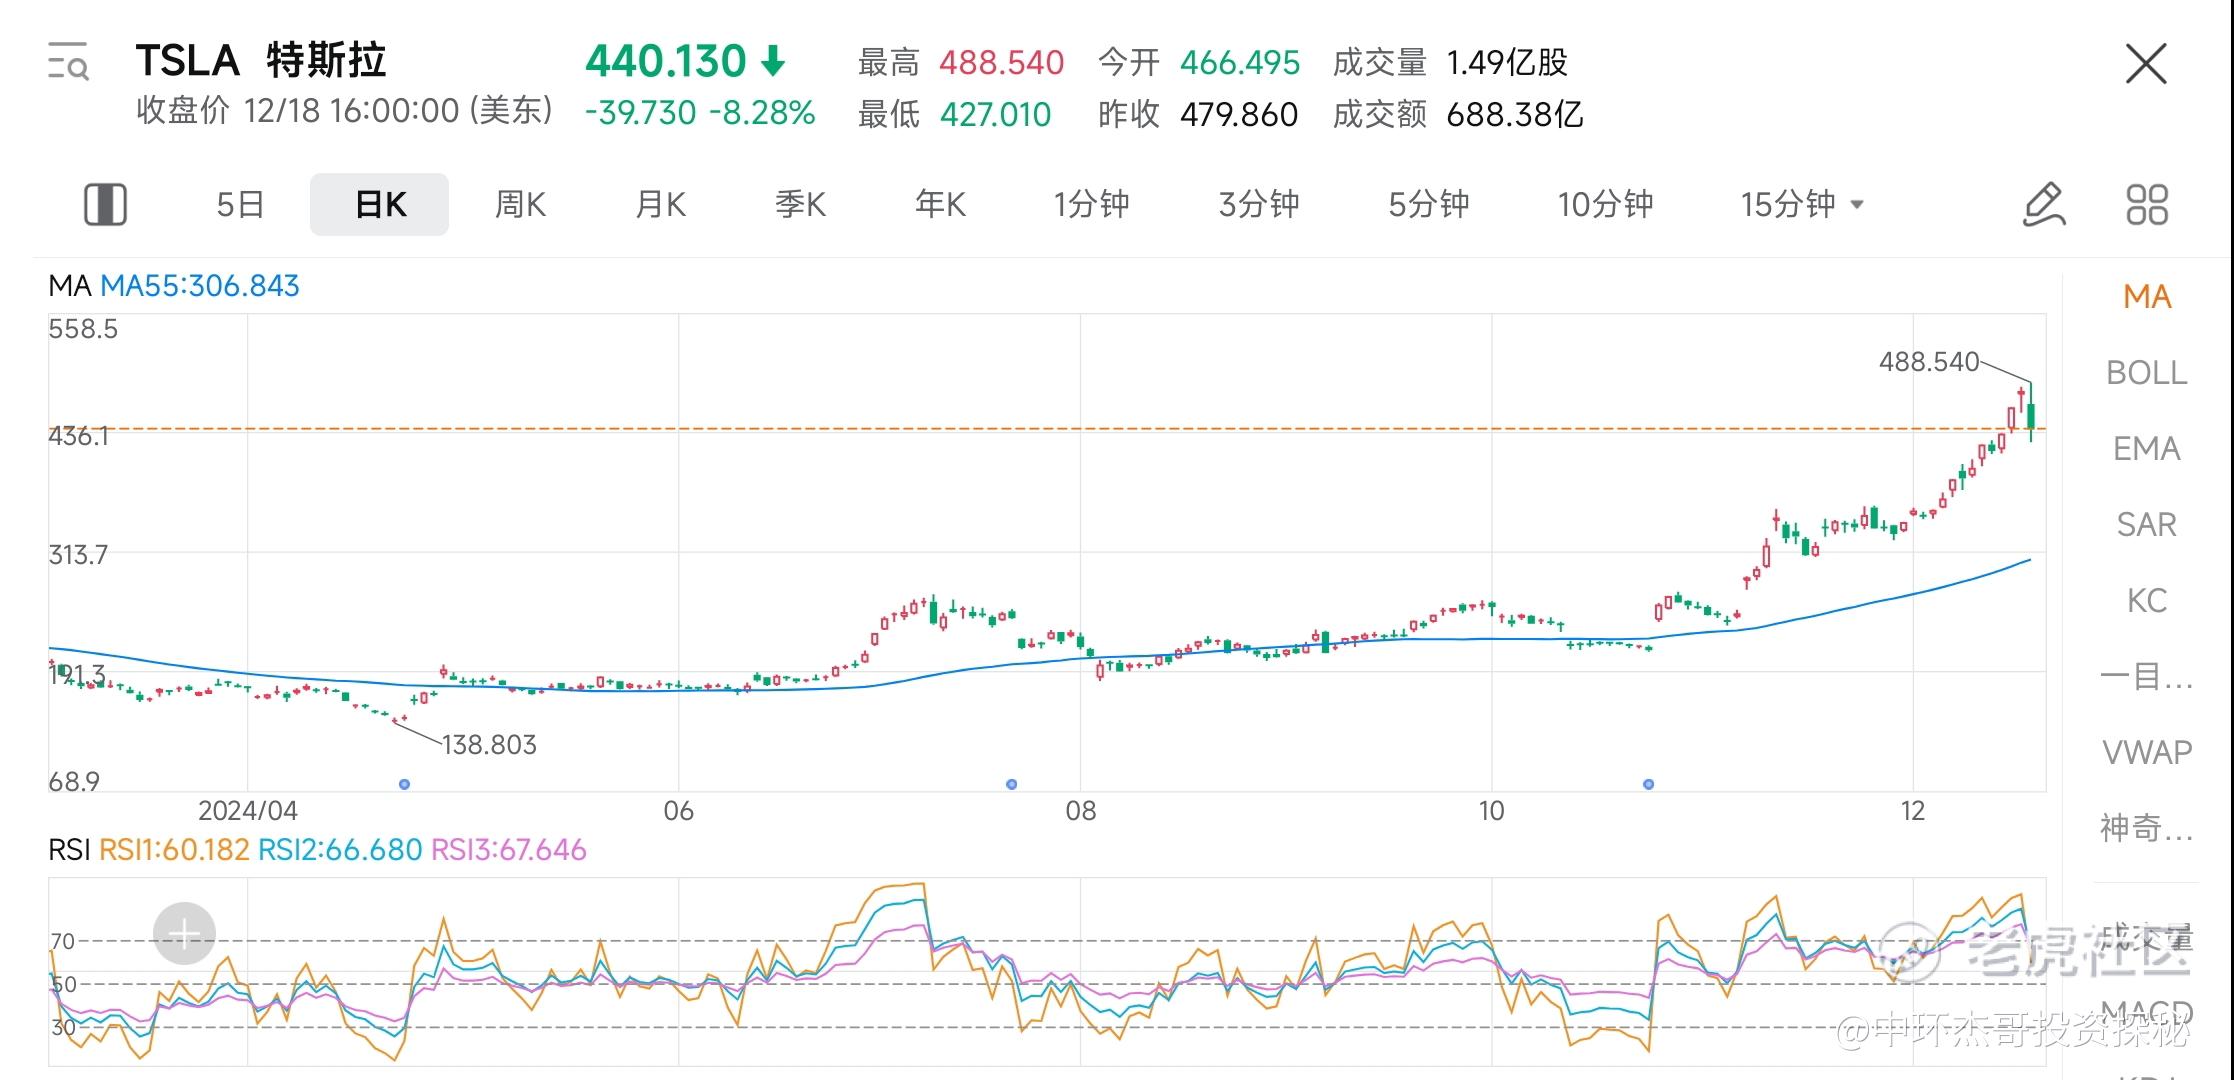Open the four-square grid menu icon
This screenshot has width=2234, height=1080.
point(2146,205)
